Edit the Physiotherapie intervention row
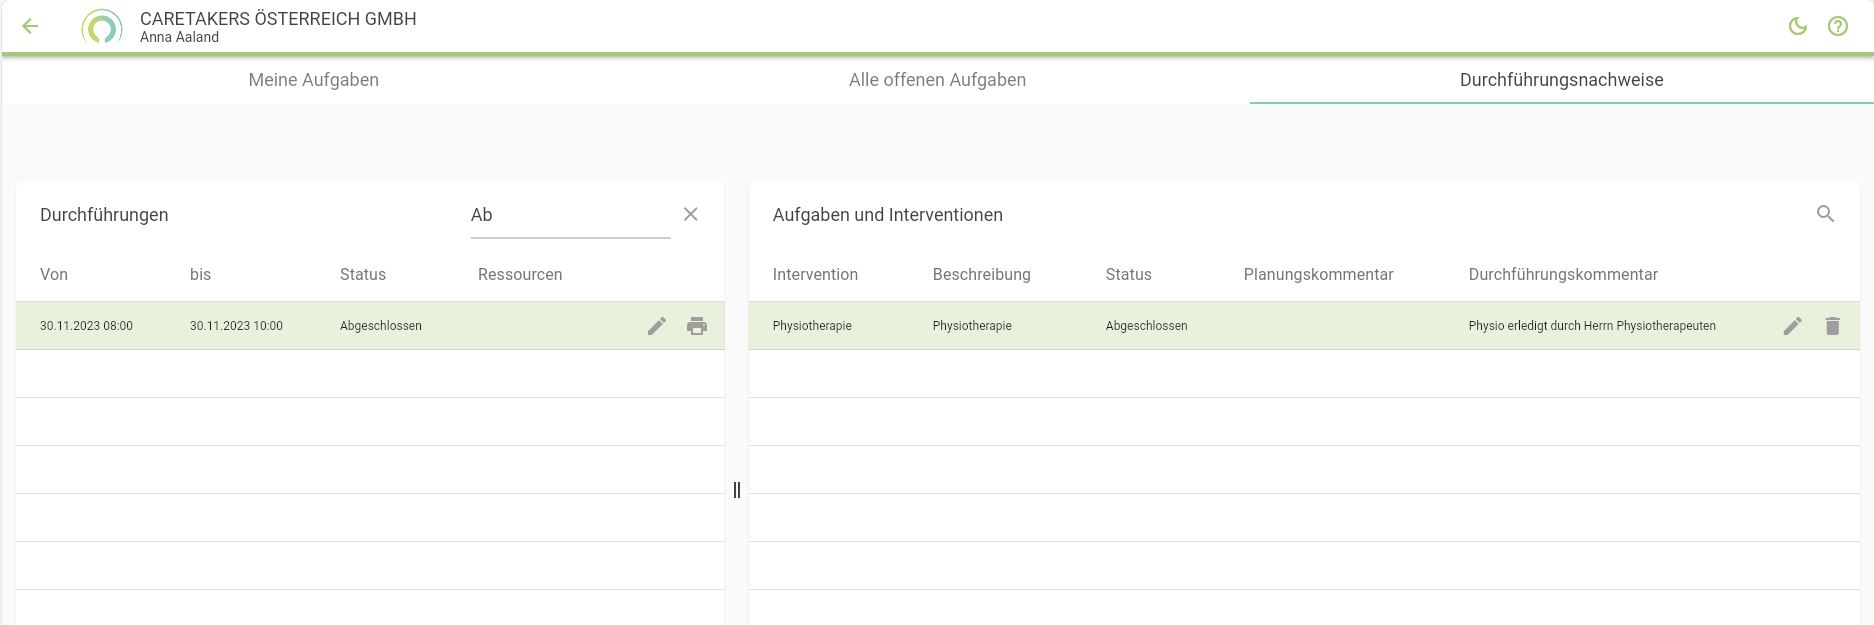This screenshot has width=1874, height=625. click(x=1792, y=326)
